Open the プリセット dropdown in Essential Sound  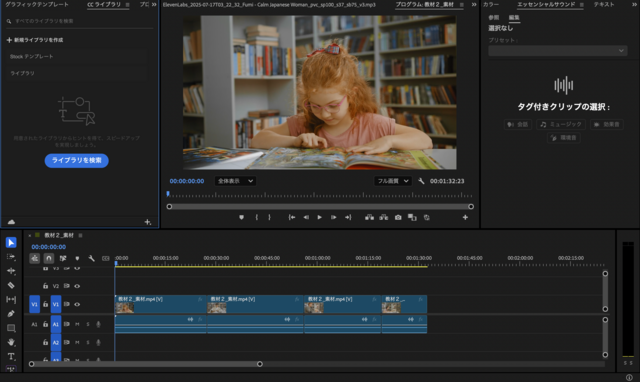[558, 51]
